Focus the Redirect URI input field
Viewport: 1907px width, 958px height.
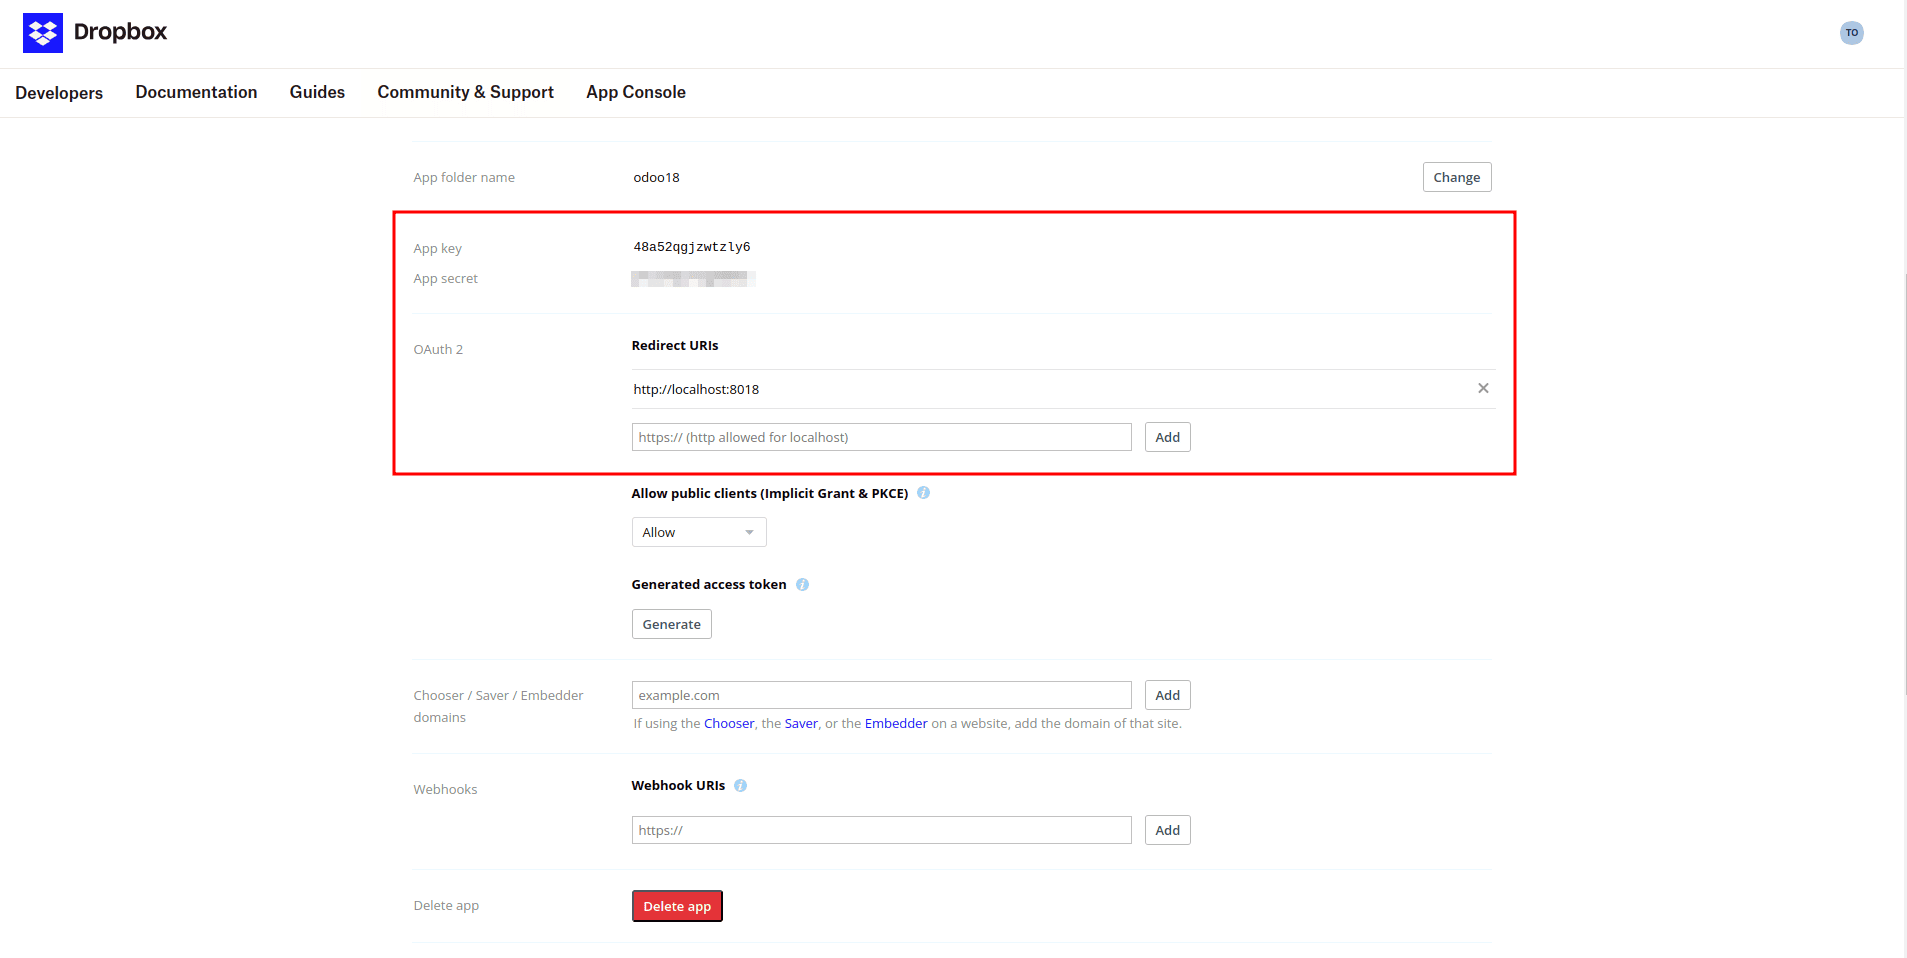click(x=881, y=437)
